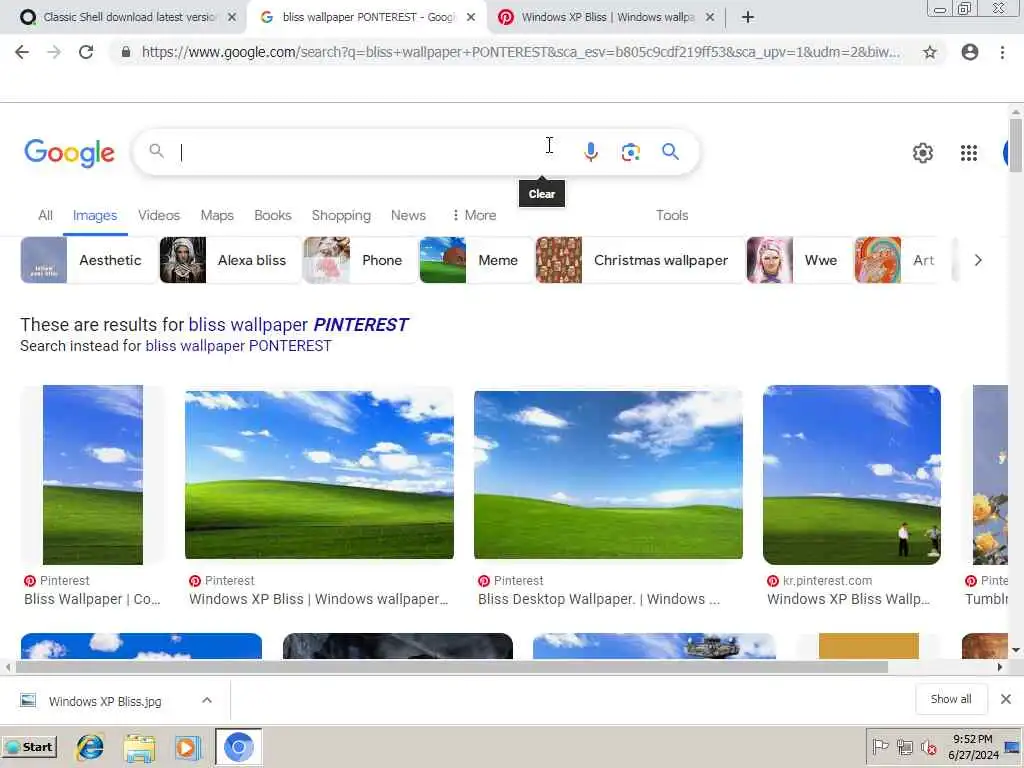Viewport: 1024px width, 768px height.
Task: Open the Bliss Desktop Wallpaper thumbnail
Action: click(x=608, y=475)
